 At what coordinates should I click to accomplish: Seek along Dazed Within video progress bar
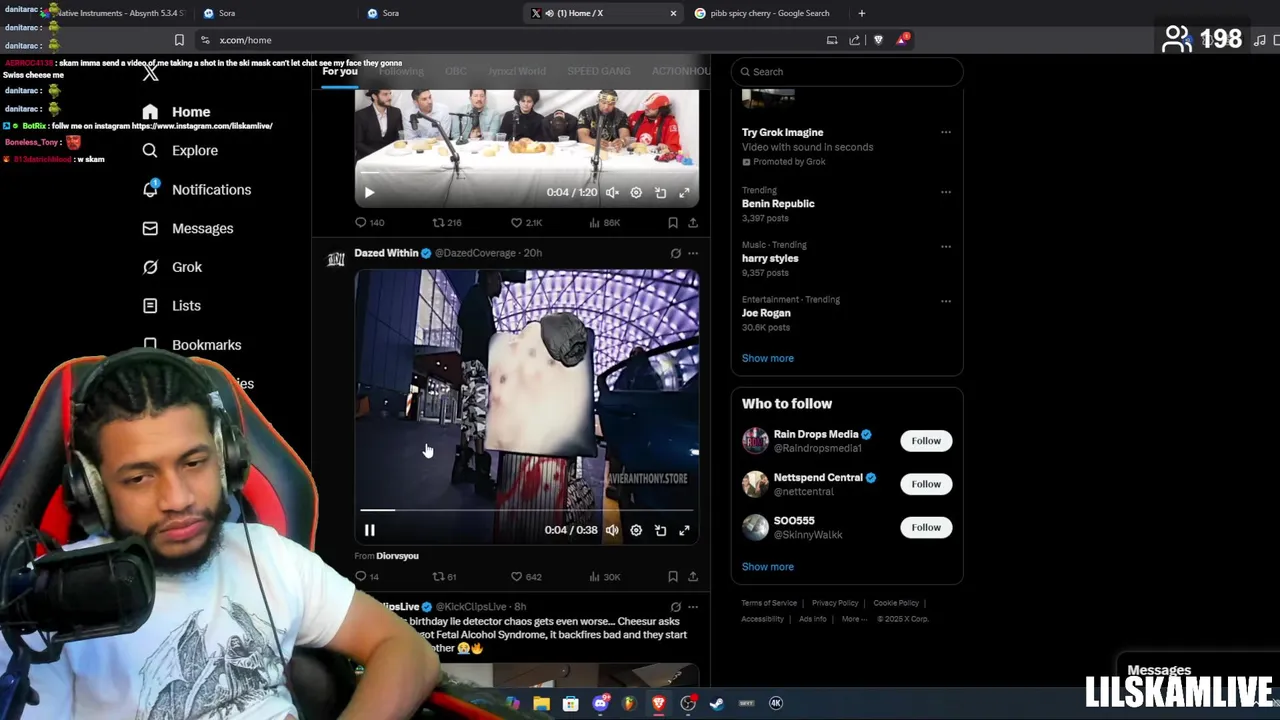tap(526, 510)
